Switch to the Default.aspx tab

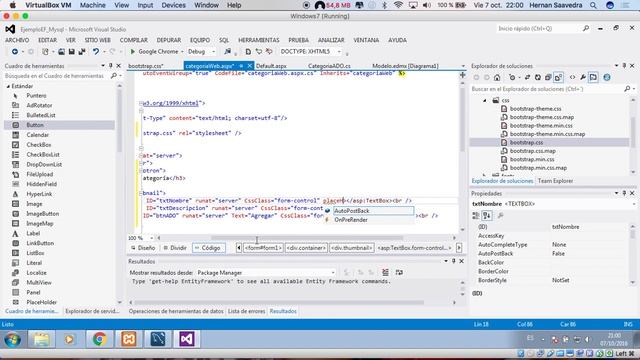click(x=271, y=66)
